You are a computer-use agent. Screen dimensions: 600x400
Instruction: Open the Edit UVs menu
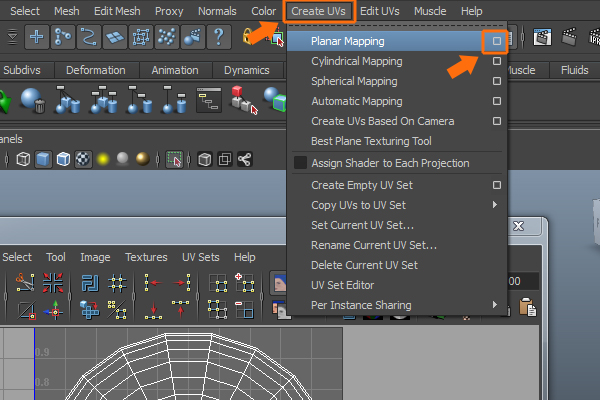tap(381, 11)
